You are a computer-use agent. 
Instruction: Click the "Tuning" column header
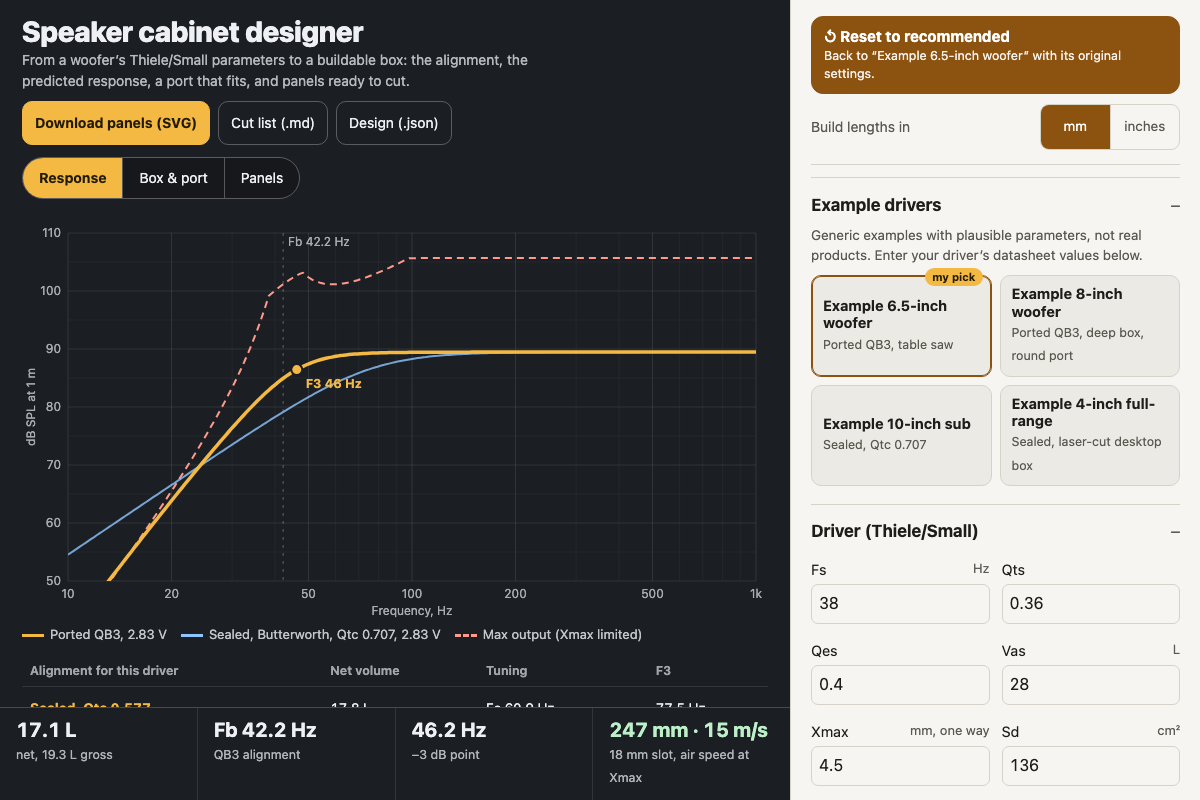(506, 671)
